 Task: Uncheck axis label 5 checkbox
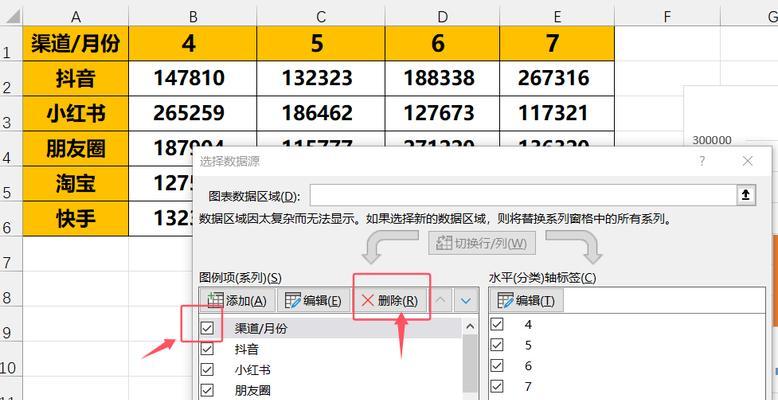(497, 345)
